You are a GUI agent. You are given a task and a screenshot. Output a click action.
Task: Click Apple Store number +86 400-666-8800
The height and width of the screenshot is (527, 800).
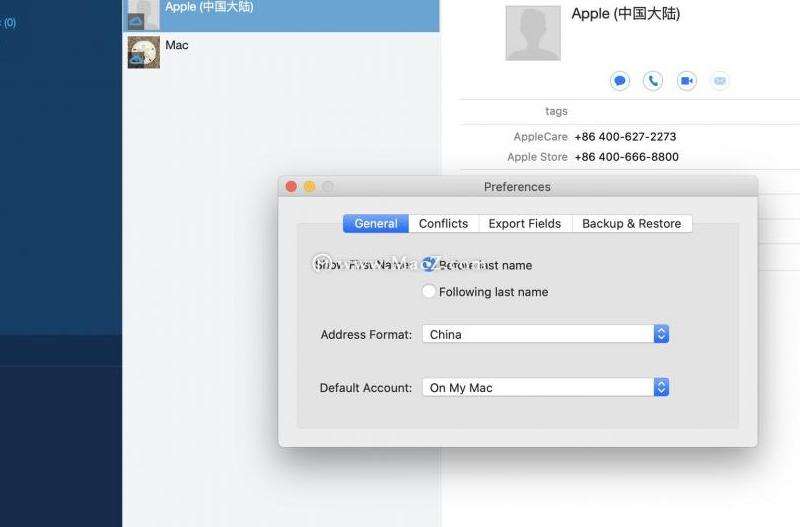click(x=627, y=157)
